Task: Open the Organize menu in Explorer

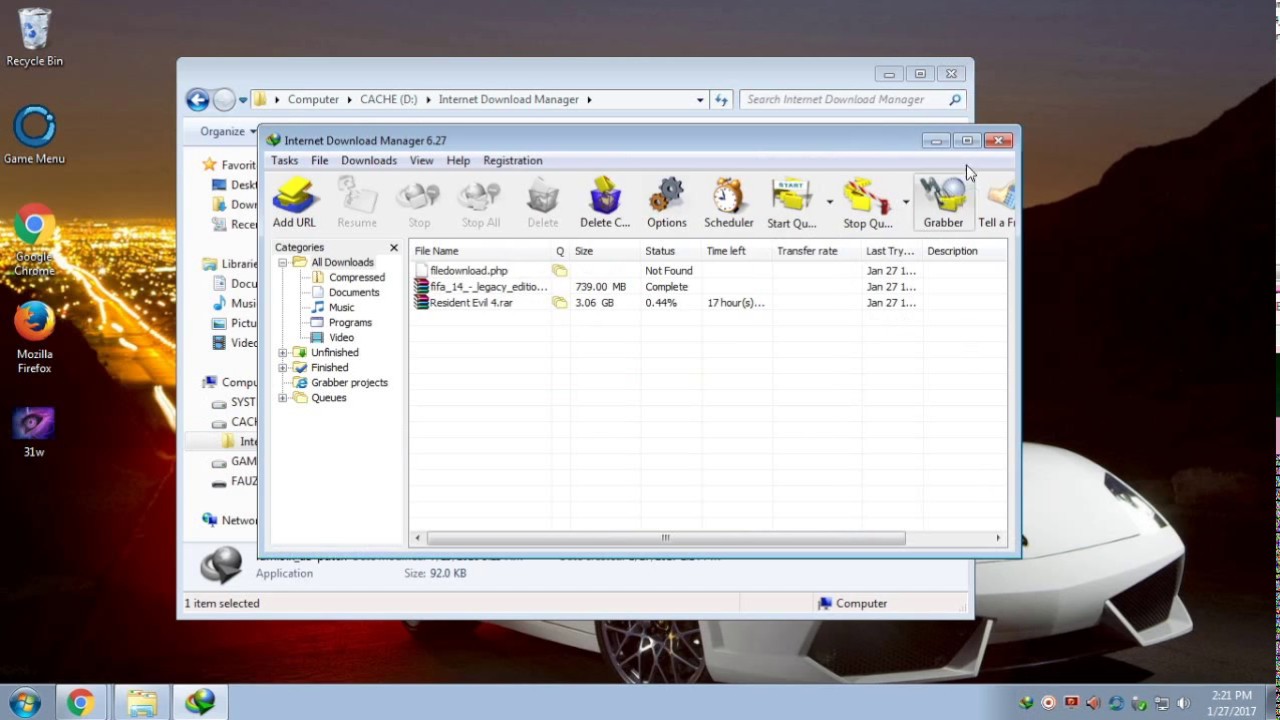Action: click(x=227, y=131)
